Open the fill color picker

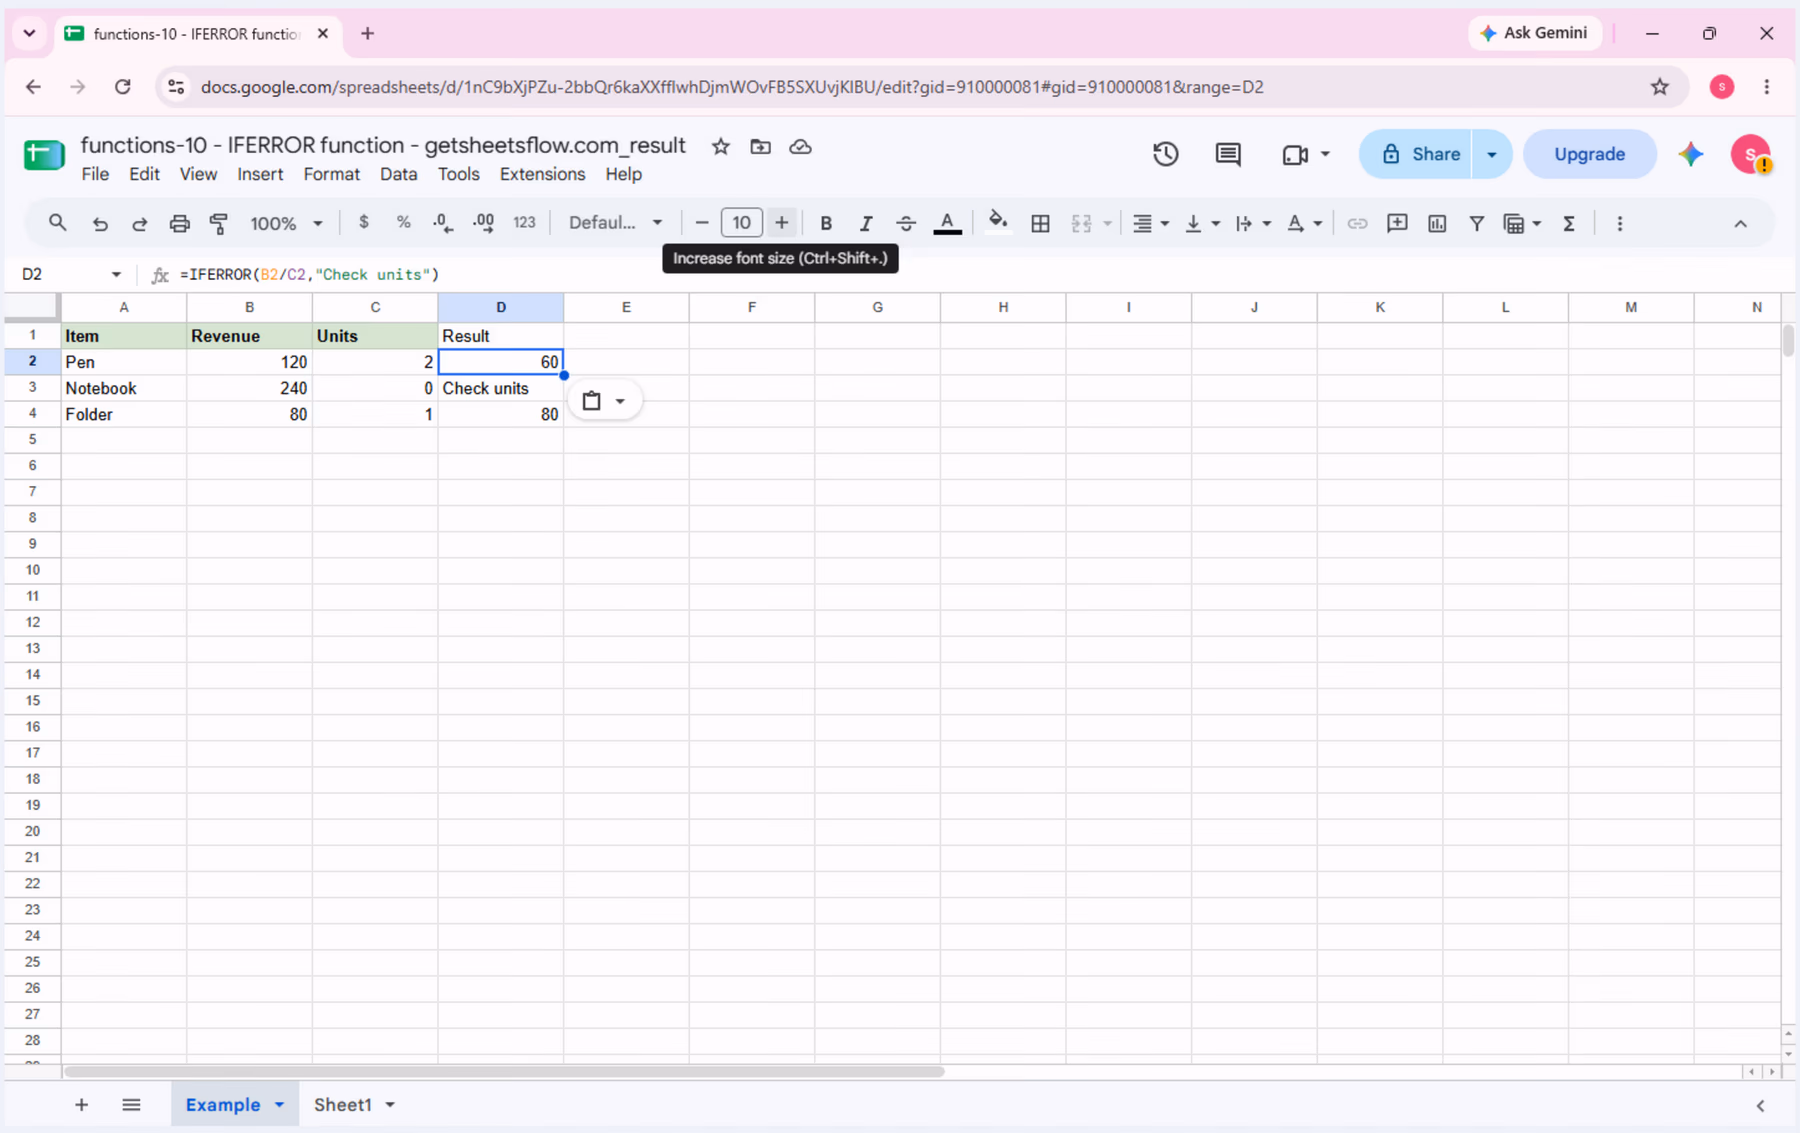997,223
